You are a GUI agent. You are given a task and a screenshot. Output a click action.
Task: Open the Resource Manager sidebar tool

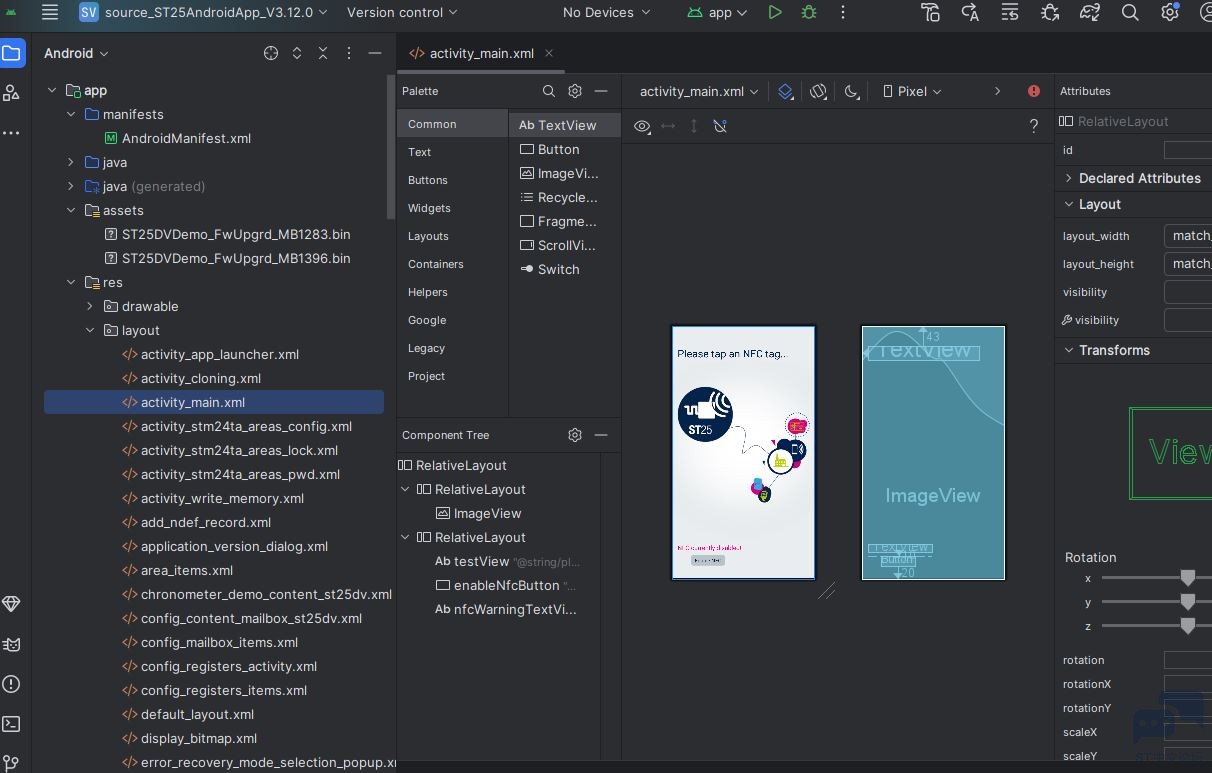coord(11,93)
